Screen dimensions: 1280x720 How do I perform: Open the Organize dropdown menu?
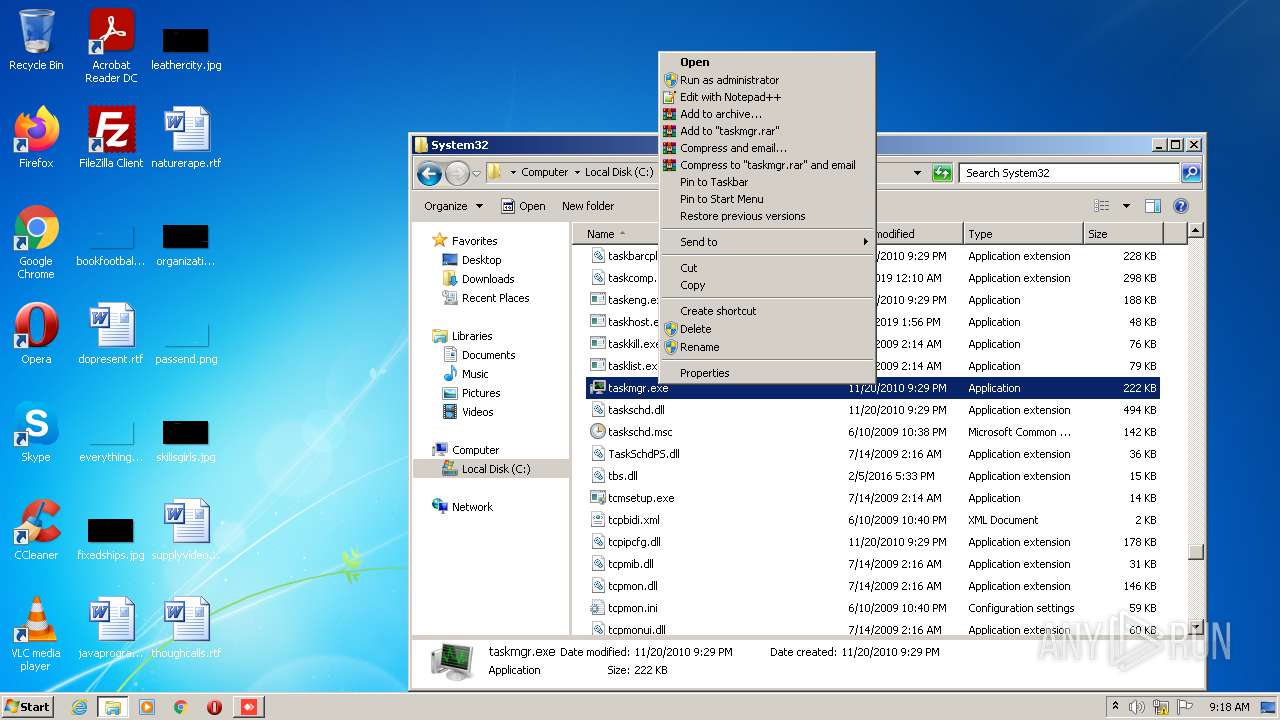(x=453, y=206)
